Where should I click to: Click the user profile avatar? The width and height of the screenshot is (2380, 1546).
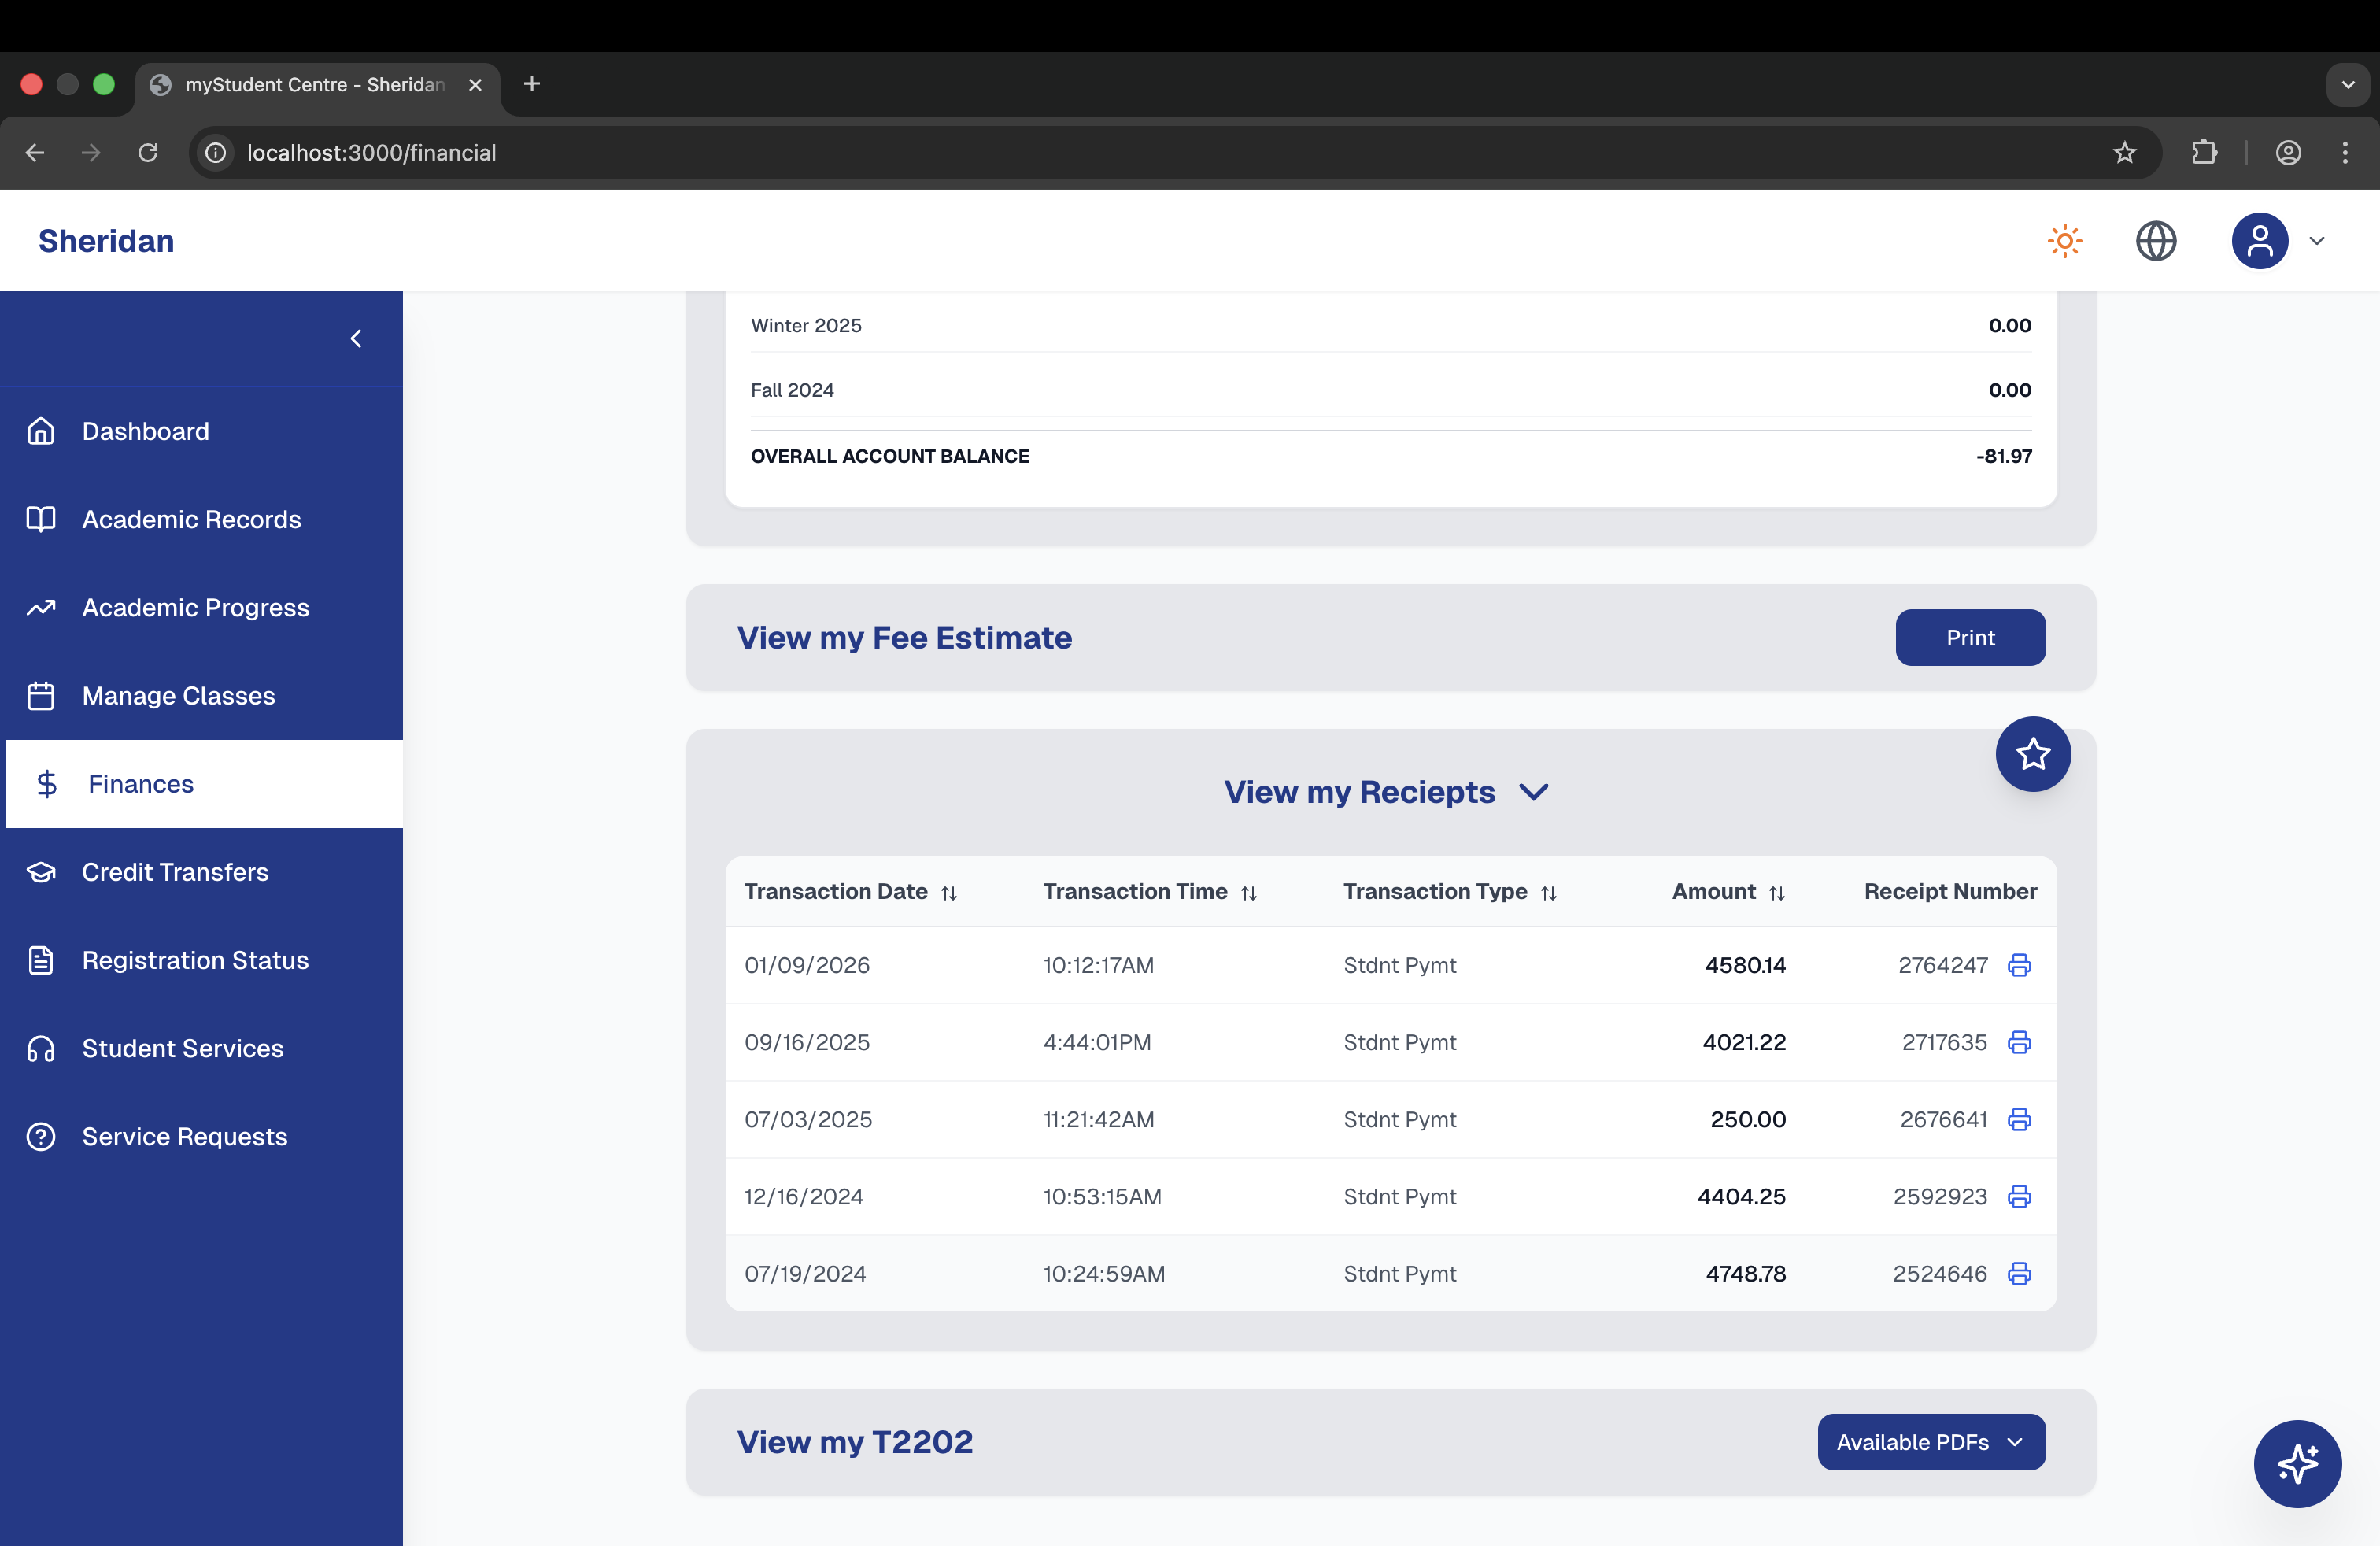coord(2260,241)
